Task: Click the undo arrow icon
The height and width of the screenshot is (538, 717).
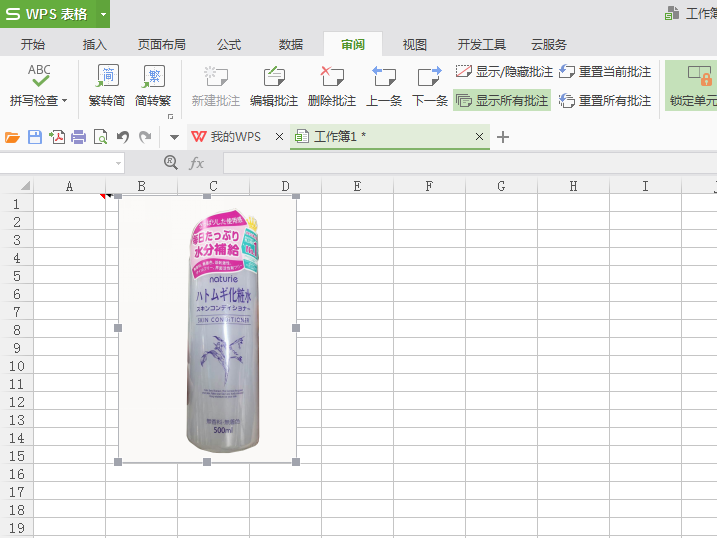Action: coord(123,137)
